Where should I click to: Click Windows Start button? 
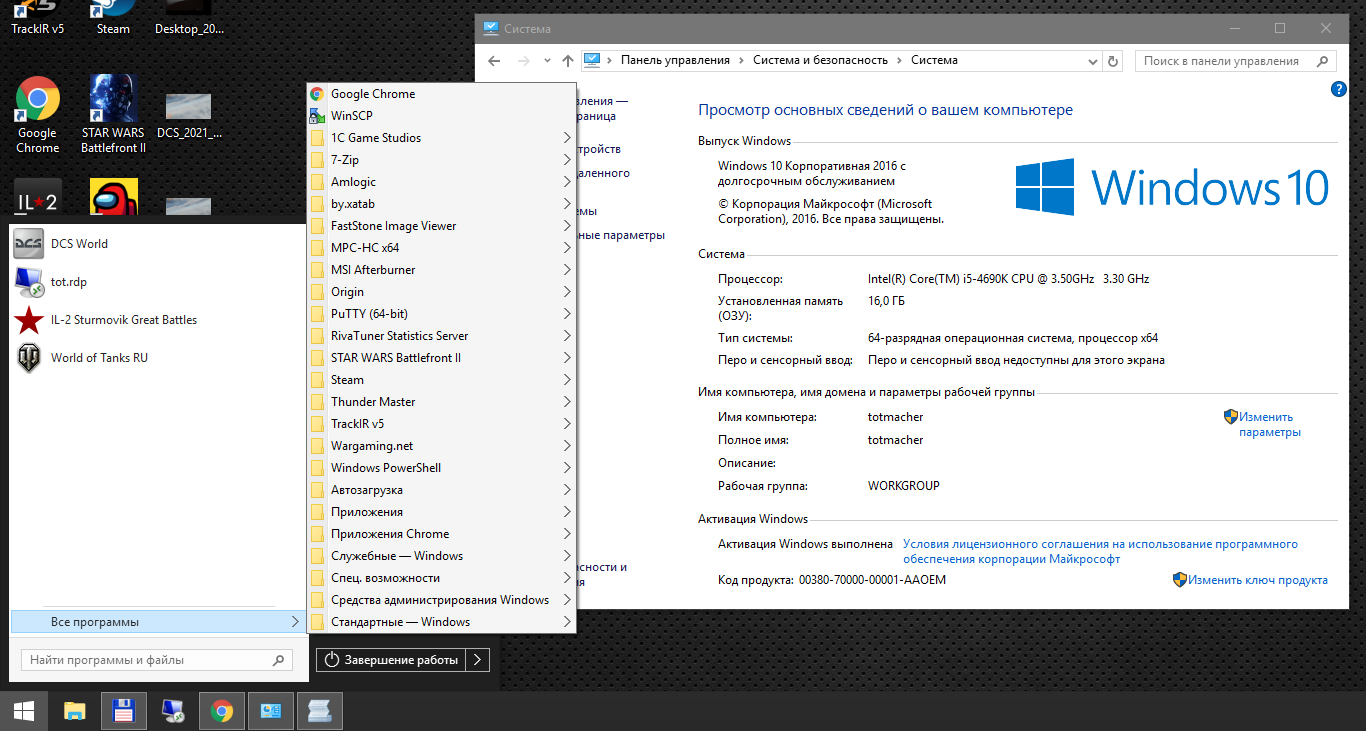coord(24,711)
